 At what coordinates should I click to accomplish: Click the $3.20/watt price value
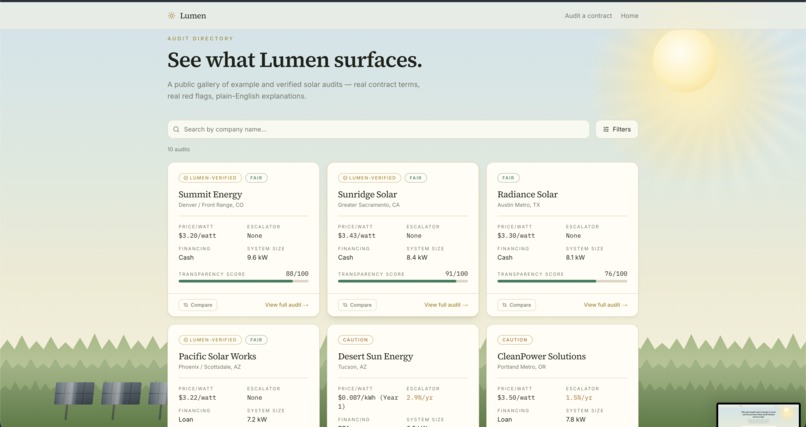tap(197, 236)
